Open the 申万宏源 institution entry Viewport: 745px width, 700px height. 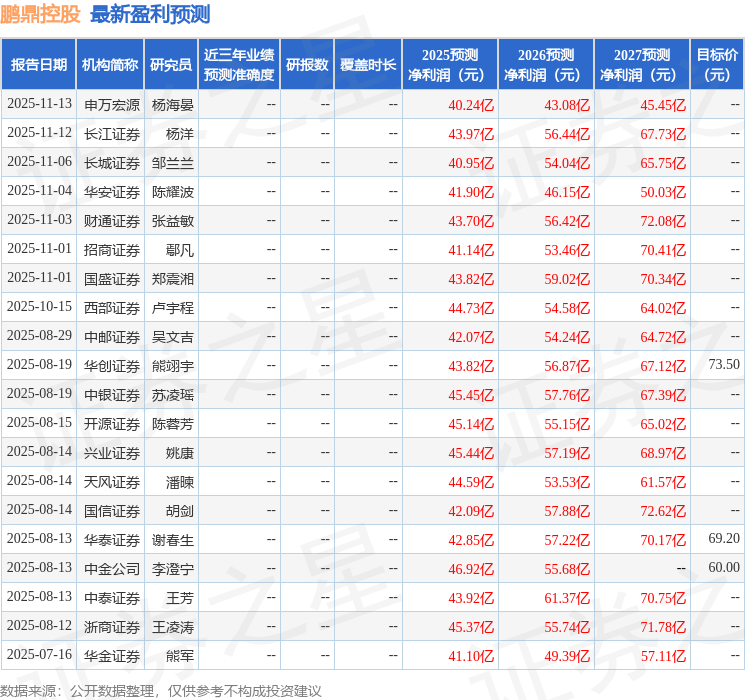pos(112,104)
